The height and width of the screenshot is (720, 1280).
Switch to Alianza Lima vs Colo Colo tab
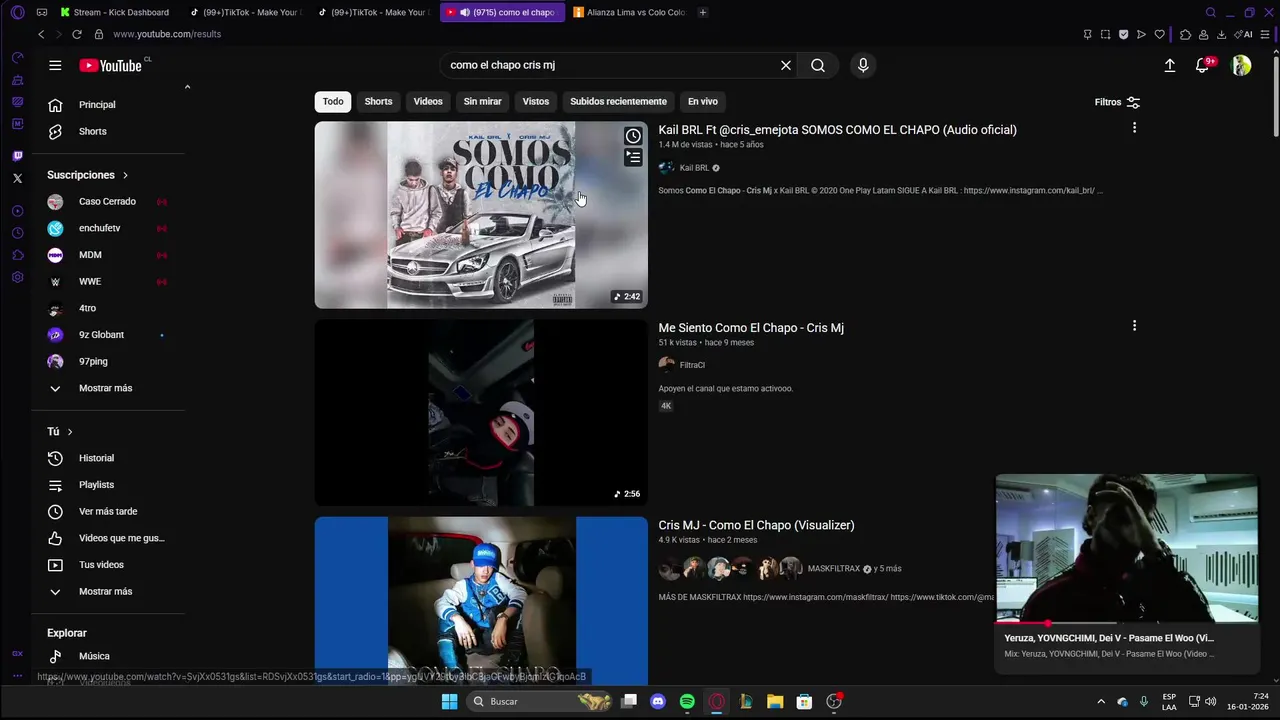pos(630,12)
